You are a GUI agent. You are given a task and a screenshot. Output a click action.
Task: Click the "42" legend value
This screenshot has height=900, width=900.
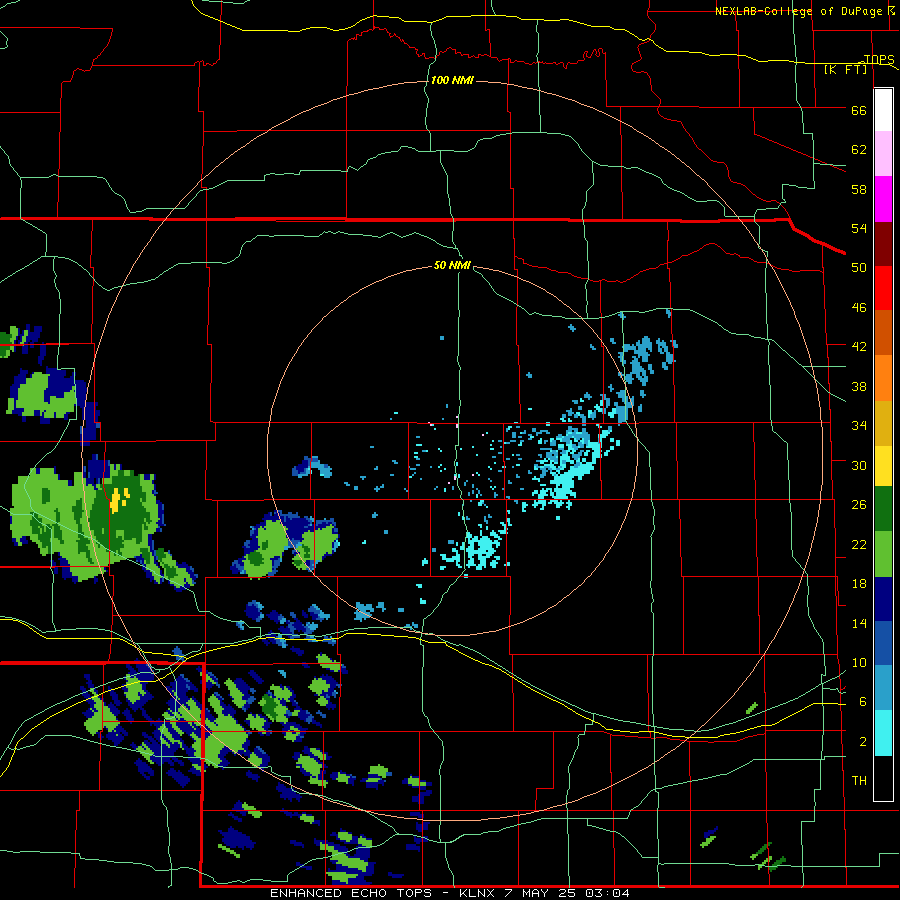point(859,347)
